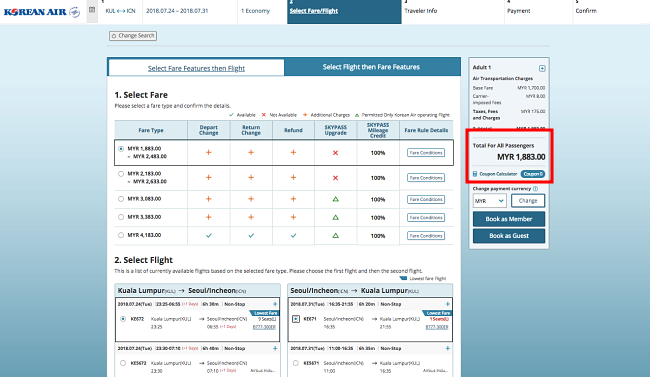Select the MYR 1,883.00 fare radio button

121,148
